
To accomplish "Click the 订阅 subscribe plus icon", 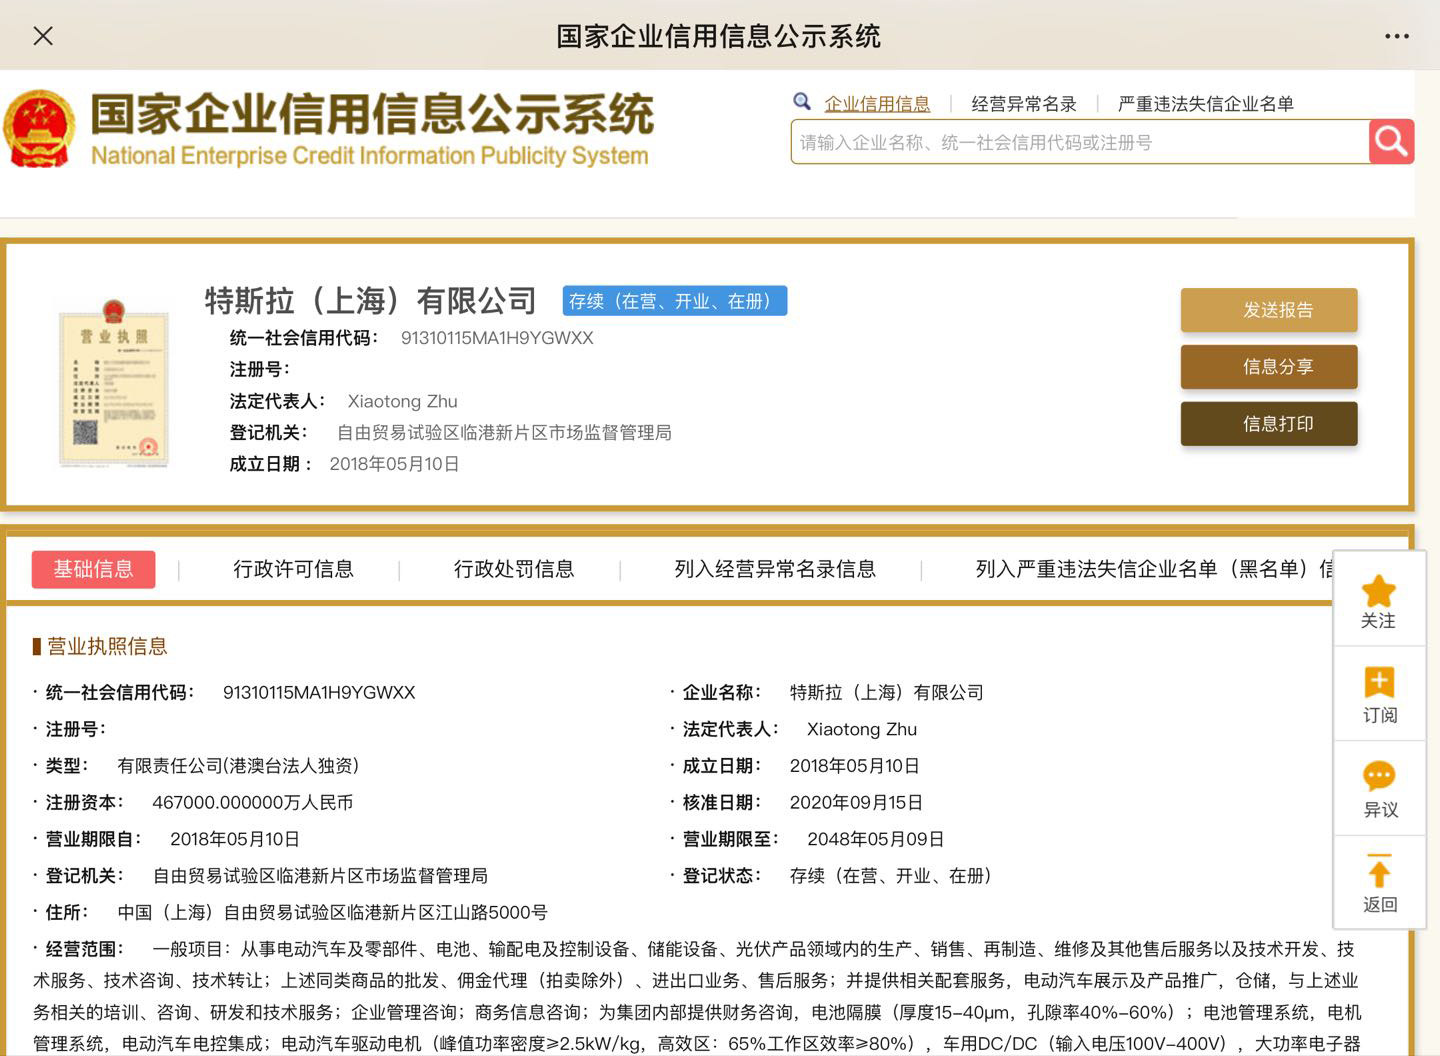I will click(x=1379, y=683).
